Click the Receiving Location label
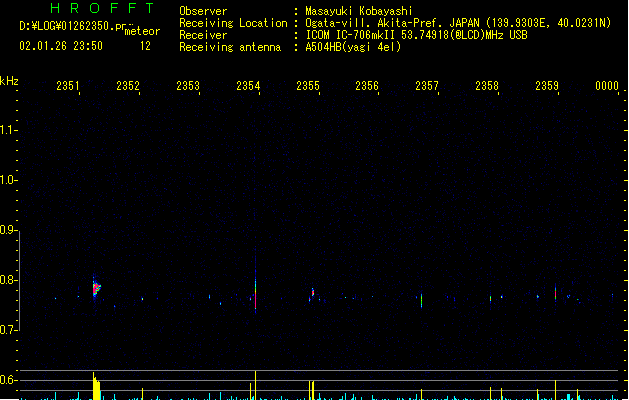The width and height of the screenshot is (629, 400). (x=233, y=23)
